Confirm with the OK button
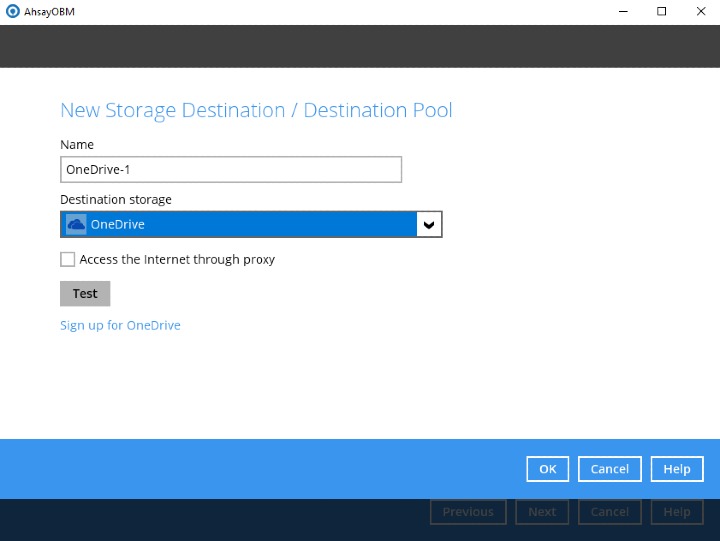720x541 pixels. tap(547, 469)
